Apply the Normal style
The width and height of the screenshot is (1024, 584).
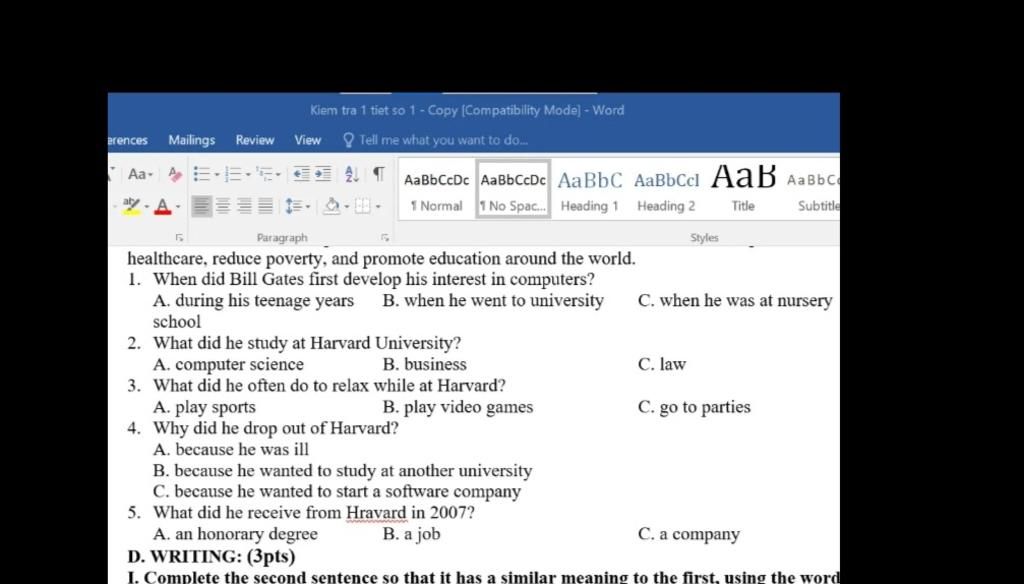click(436, 190)
